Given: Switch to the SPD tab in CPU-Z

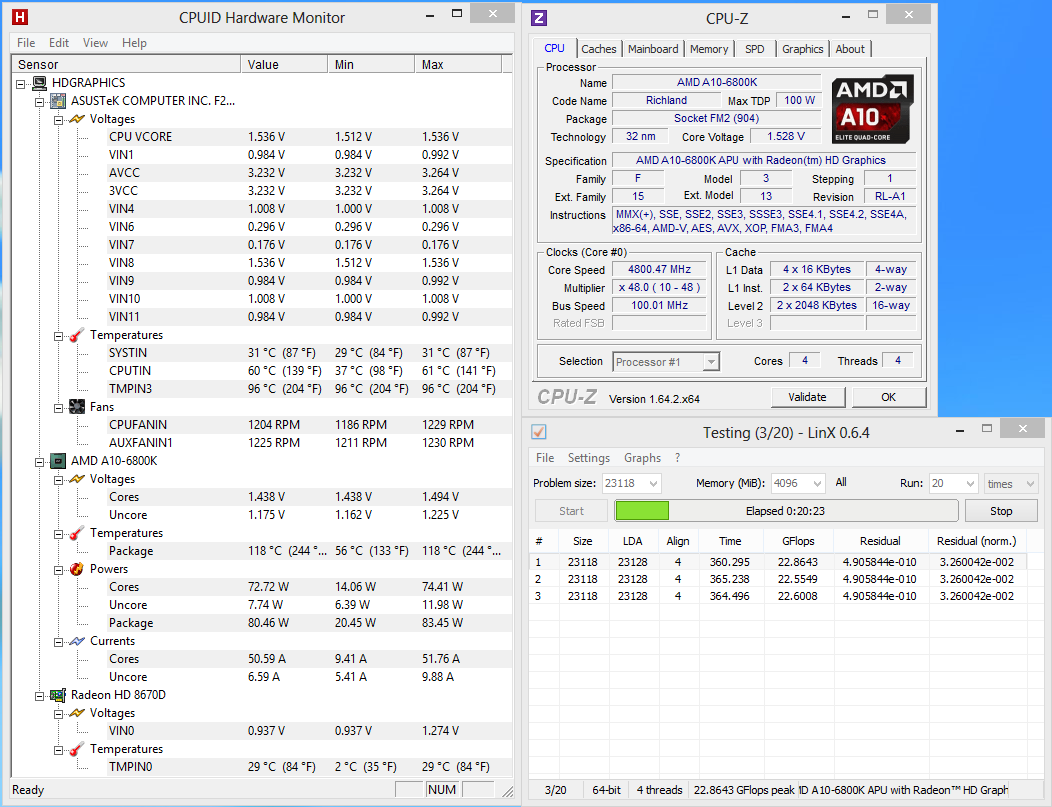Looking at the screenshot, I should pos(755,49).
